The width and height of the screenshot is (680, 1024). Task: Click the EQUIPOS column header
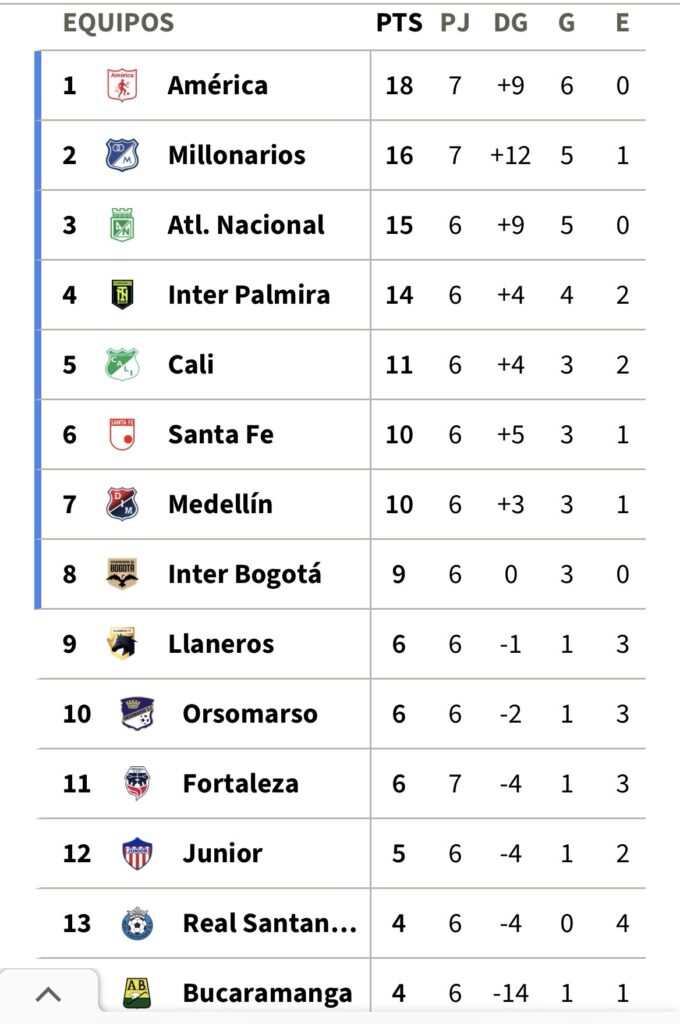tap(118, 23)
